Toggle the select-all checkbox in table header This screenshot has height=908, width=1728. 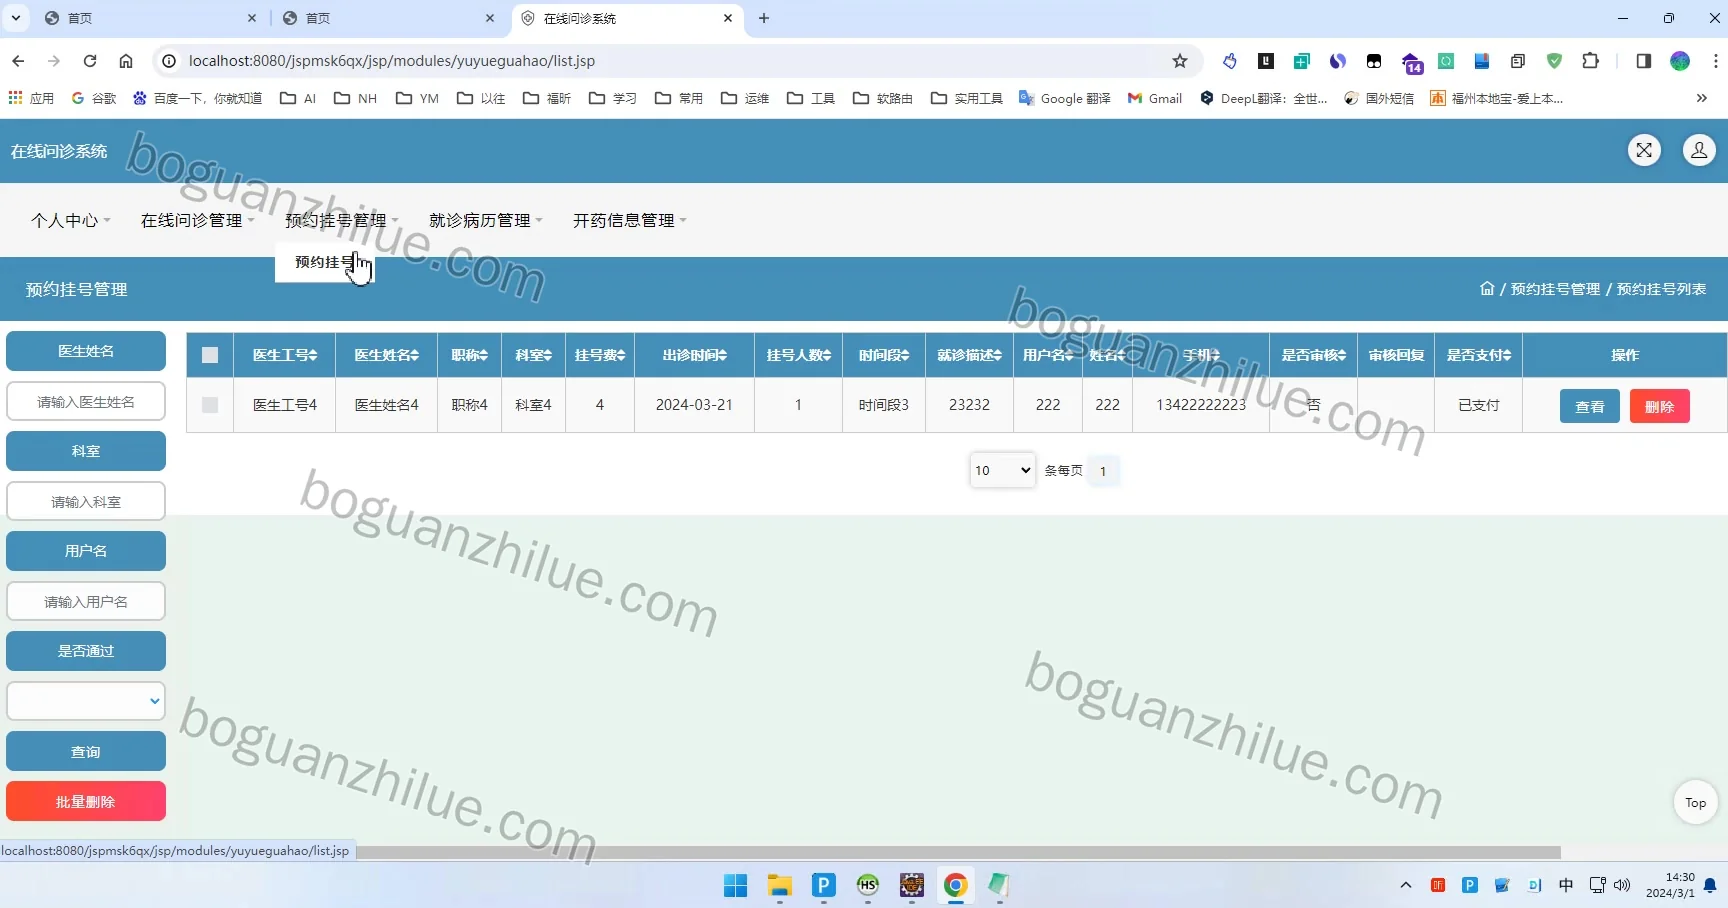point(210,355)
